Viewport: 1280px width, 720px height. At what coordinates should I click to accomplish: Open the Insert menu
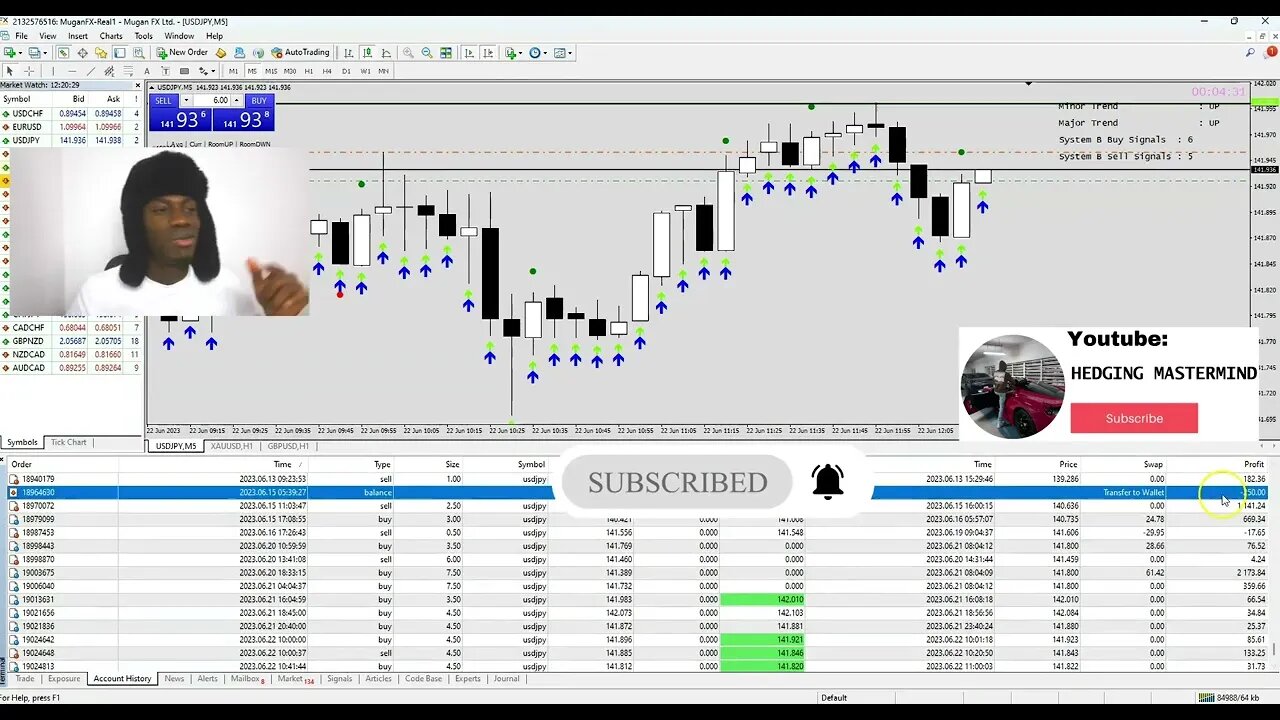78,36
